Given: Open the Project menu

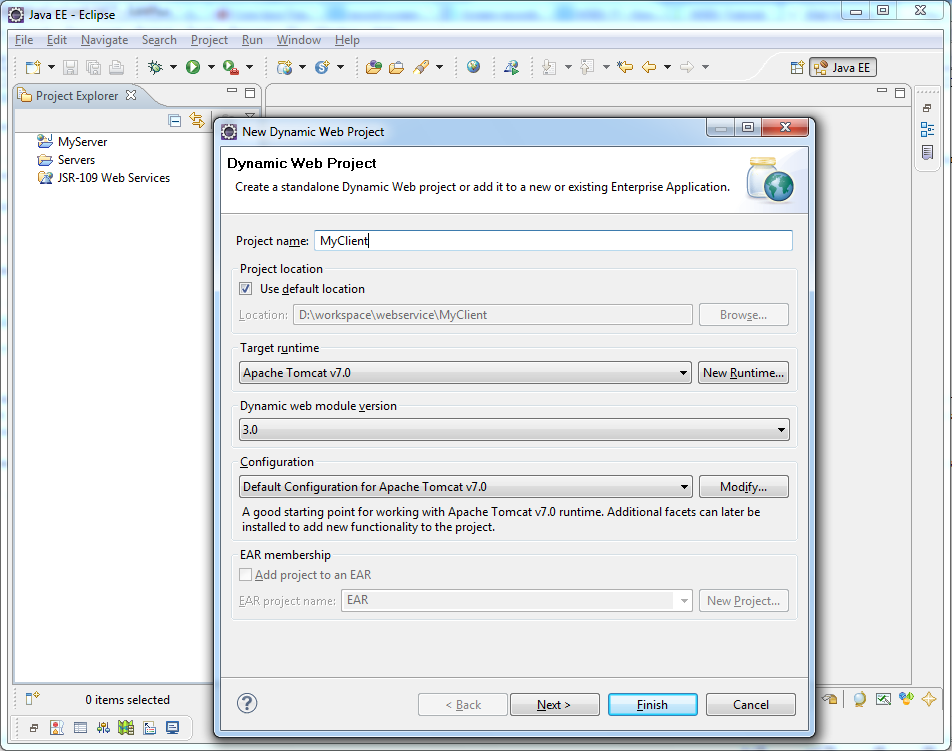Looking at the screenshot, I should coord(209,40).
